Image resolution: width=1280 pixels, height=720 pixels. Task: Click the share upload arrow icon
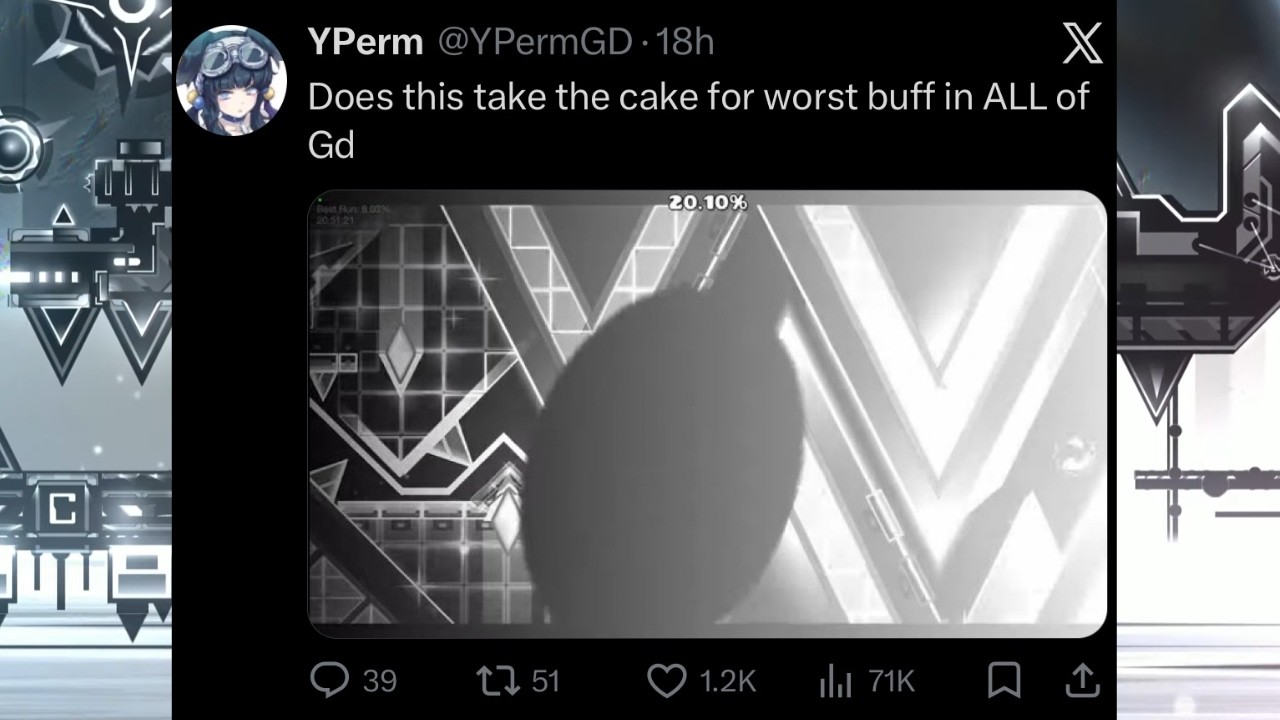tap(1082, 681)
